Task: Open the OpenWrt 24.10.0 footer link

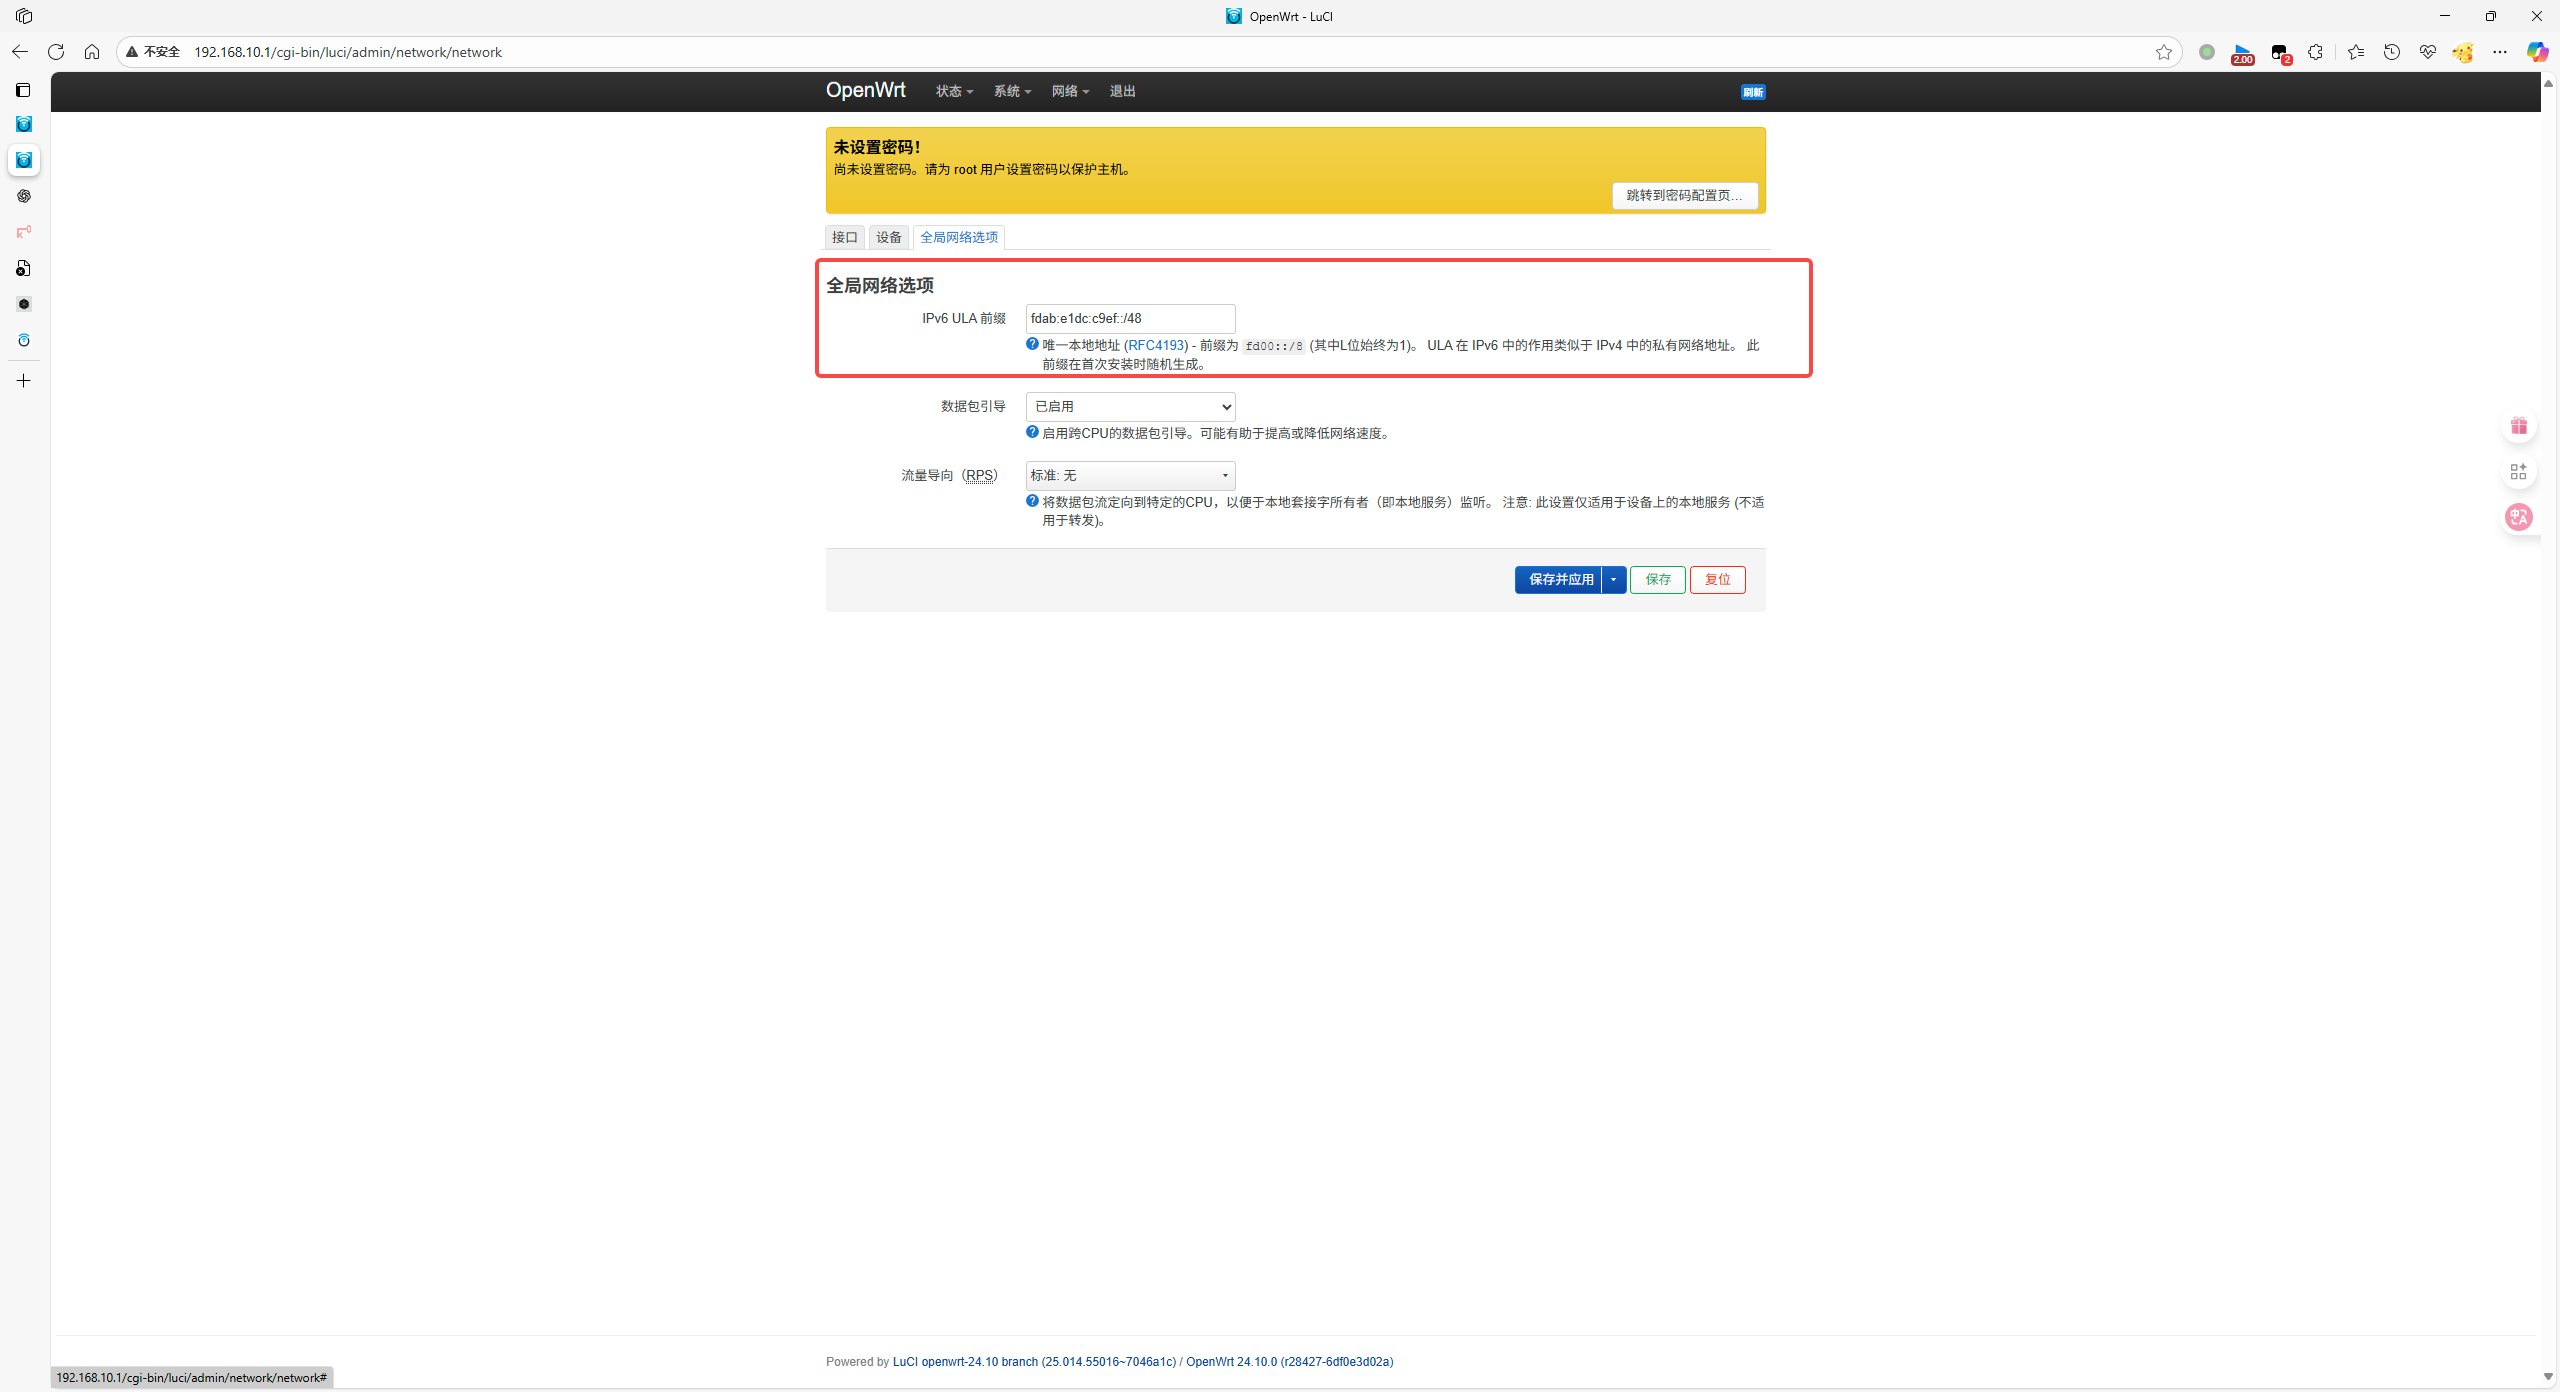Action: [1289, 1361]
